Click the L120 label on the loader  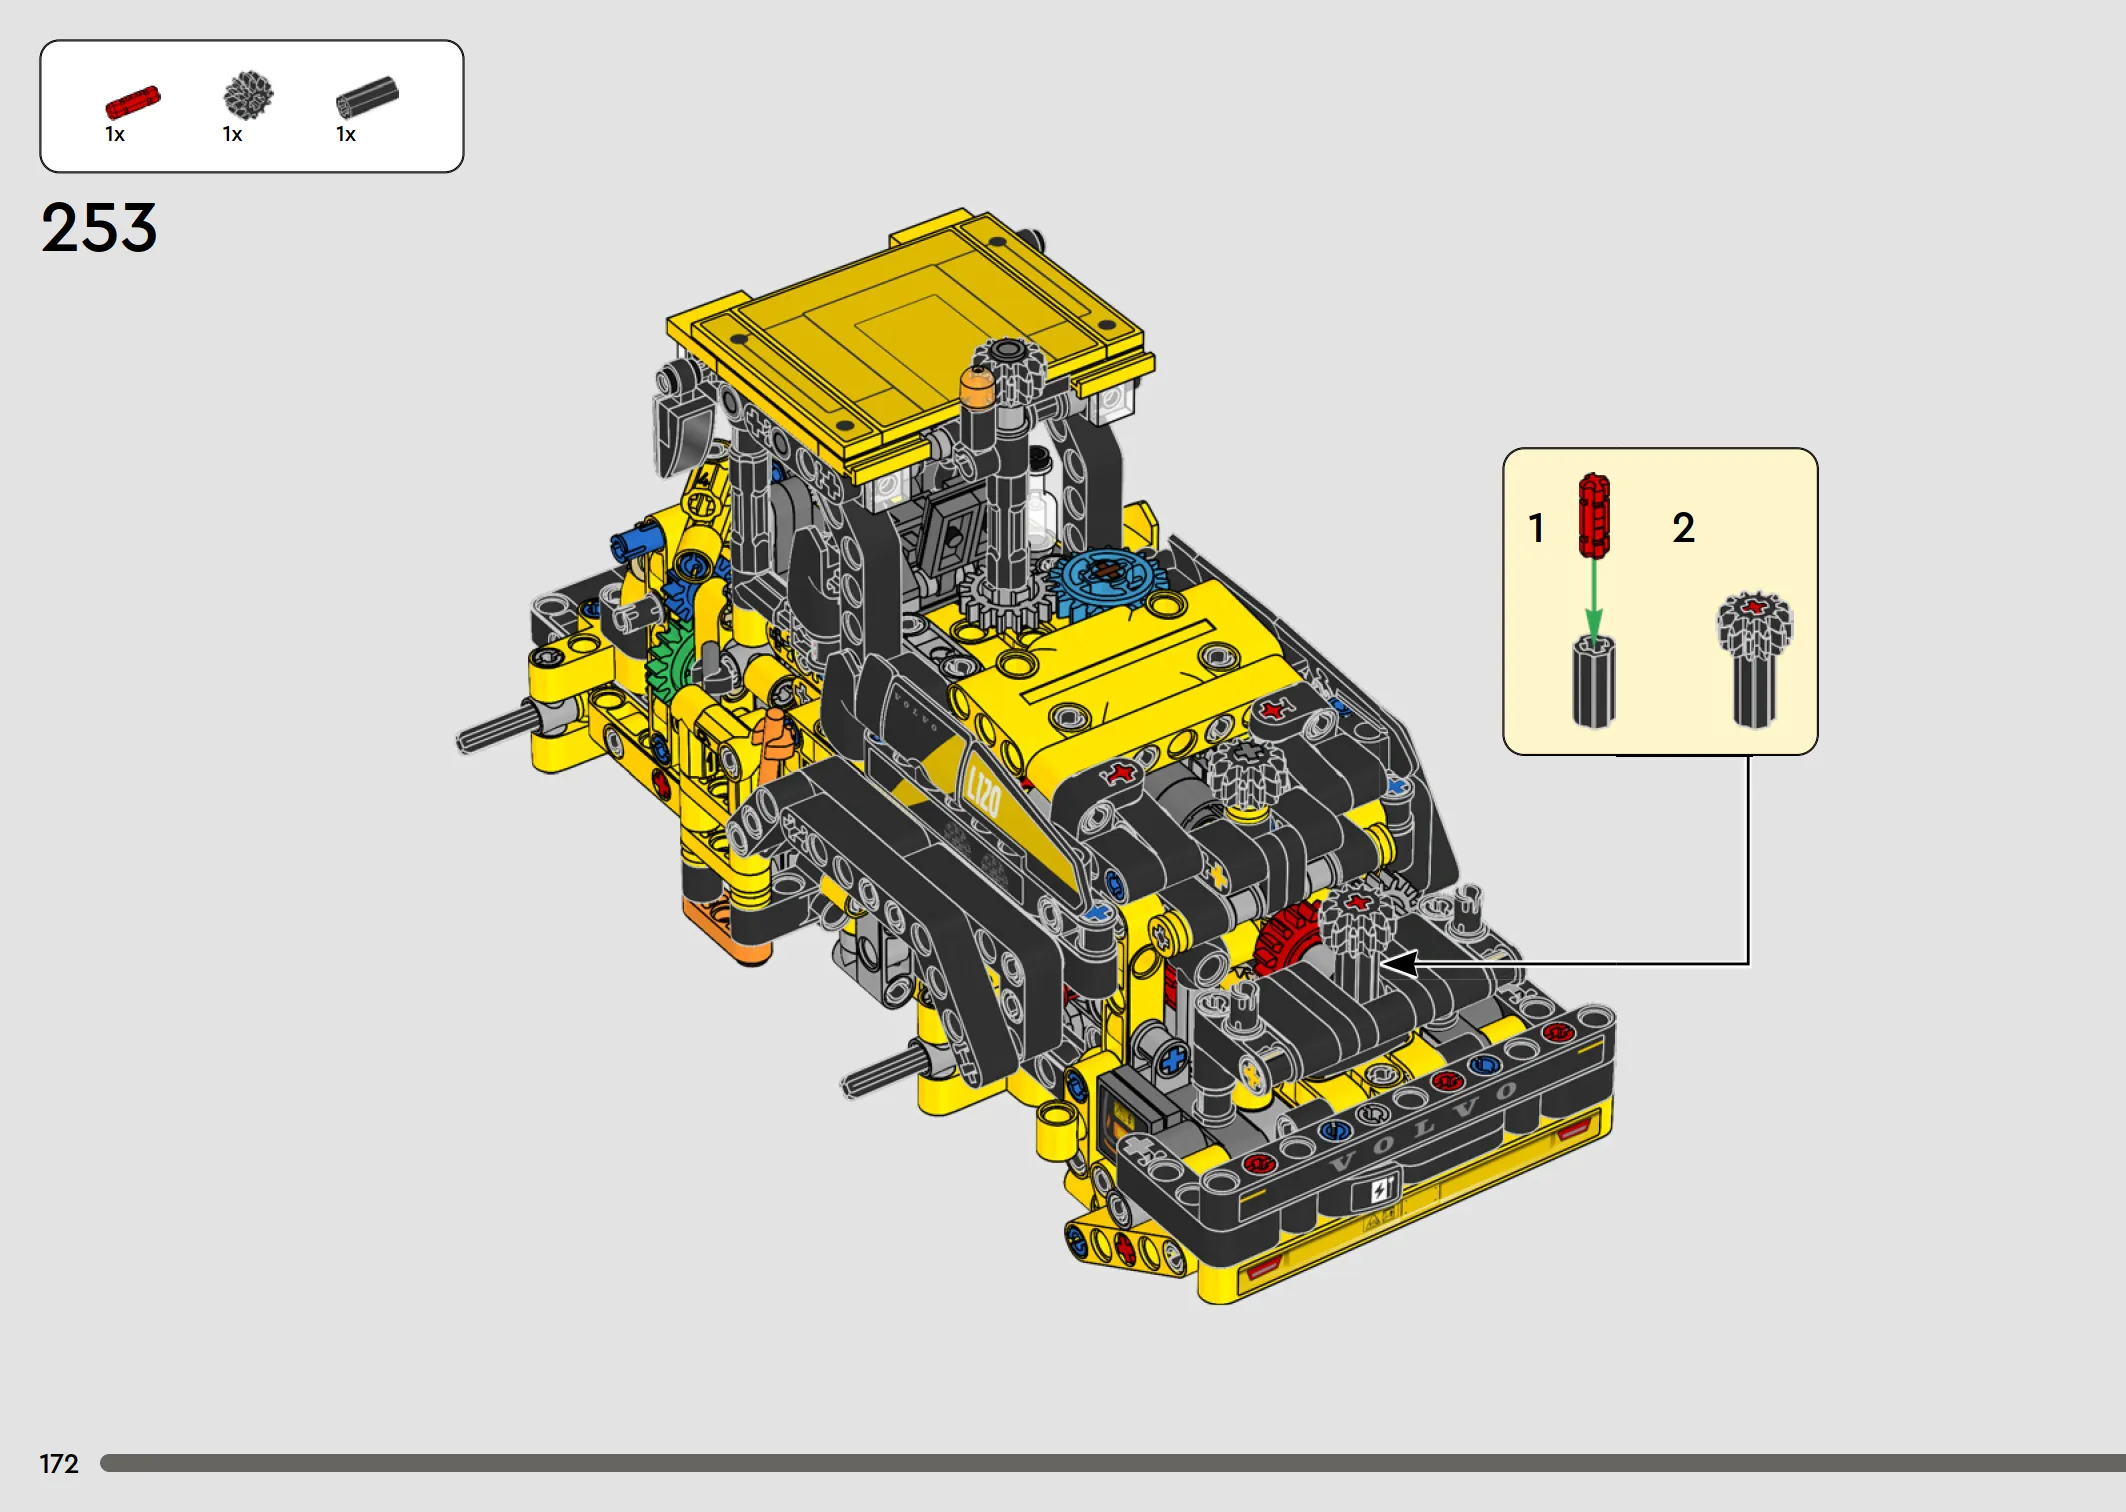[x=983, y=791]
